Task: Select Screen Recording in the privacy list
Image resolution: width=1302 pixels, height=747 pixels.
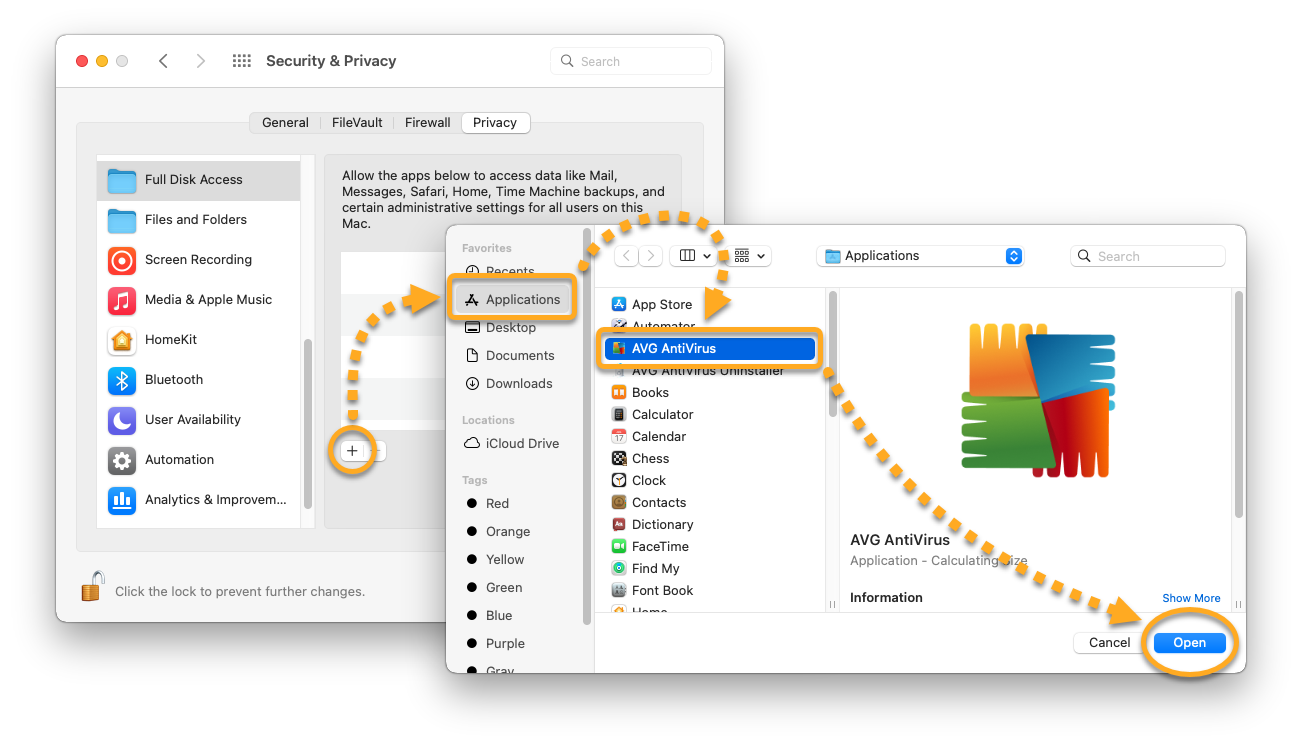Action: [x=198, y=260]
